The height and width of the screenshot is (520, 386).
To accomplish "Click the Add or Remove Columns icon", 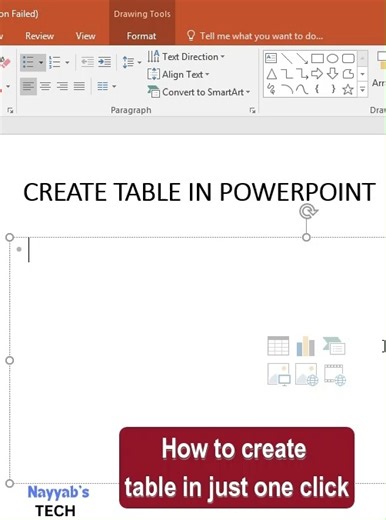I will 103,87.
